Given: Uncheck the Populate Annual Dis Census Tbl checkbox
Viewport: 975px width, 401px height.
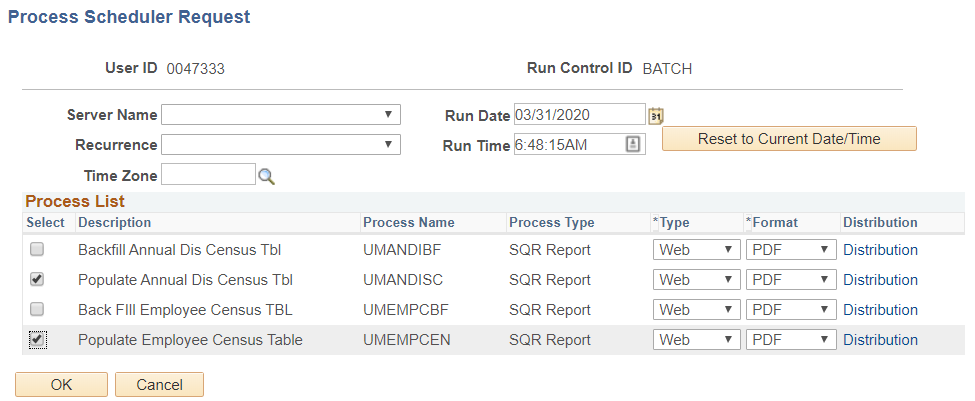Looking at the screenshot, I should 37,279.
